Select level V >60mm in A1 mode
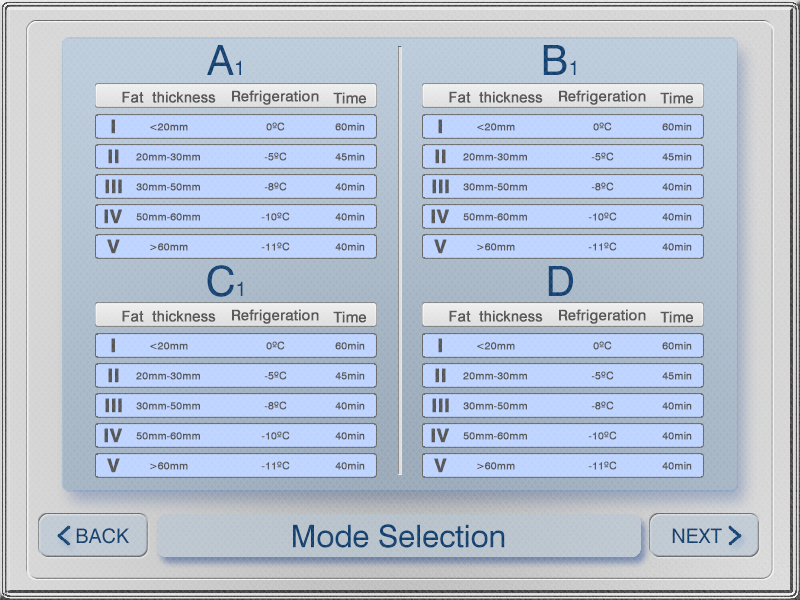The height and width of the screenshot is (600, 800). point(236,247)
